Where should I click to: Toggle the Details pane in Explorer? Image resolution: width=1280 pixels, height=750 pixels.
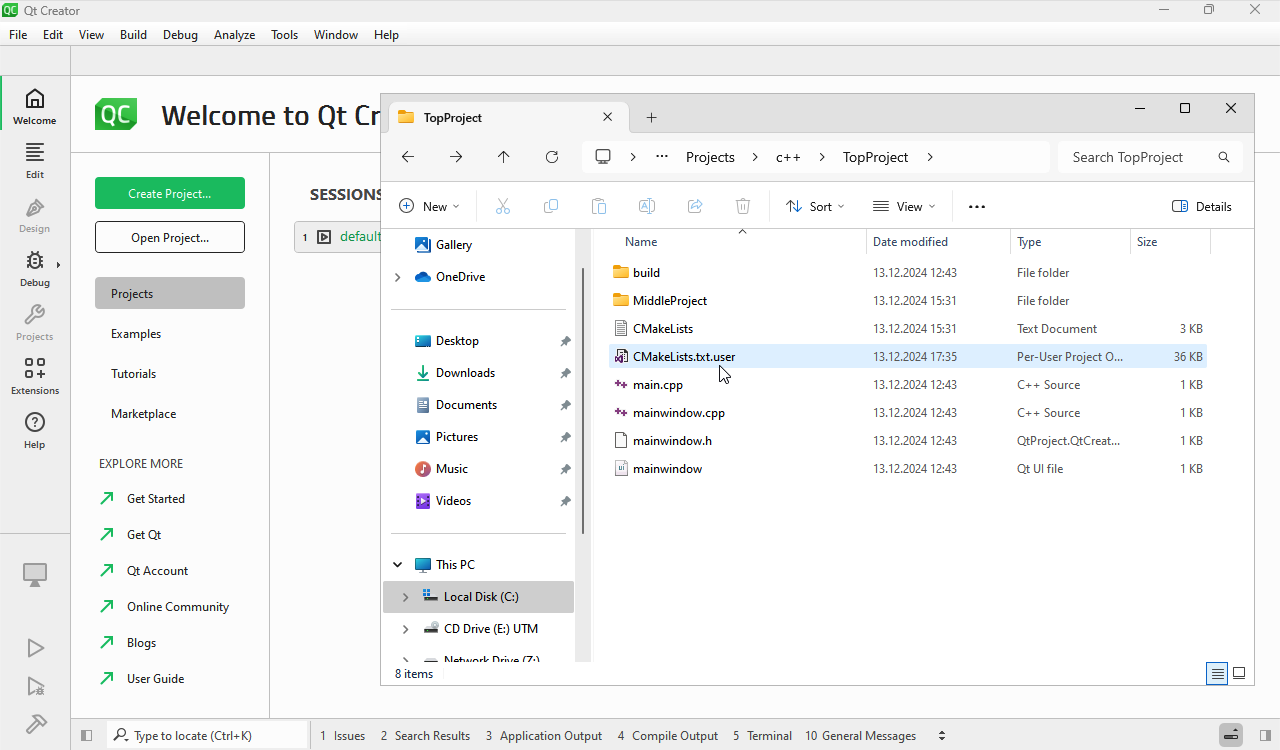pos(1201,207)
